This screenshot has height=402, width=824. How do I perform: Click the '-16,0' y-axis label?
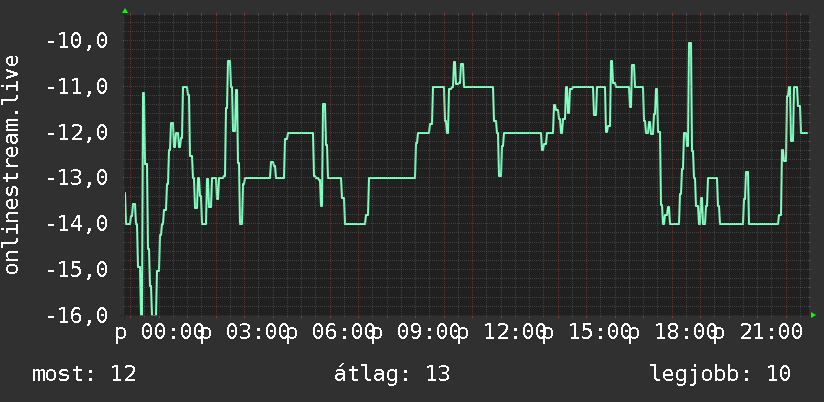[x=77, y=315]
